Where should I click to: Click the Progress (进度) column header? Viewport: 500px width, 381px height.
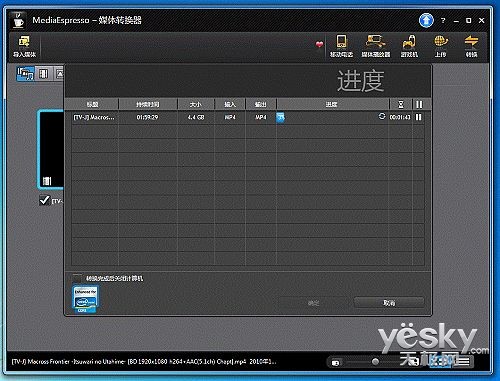(x=332, y=104)
